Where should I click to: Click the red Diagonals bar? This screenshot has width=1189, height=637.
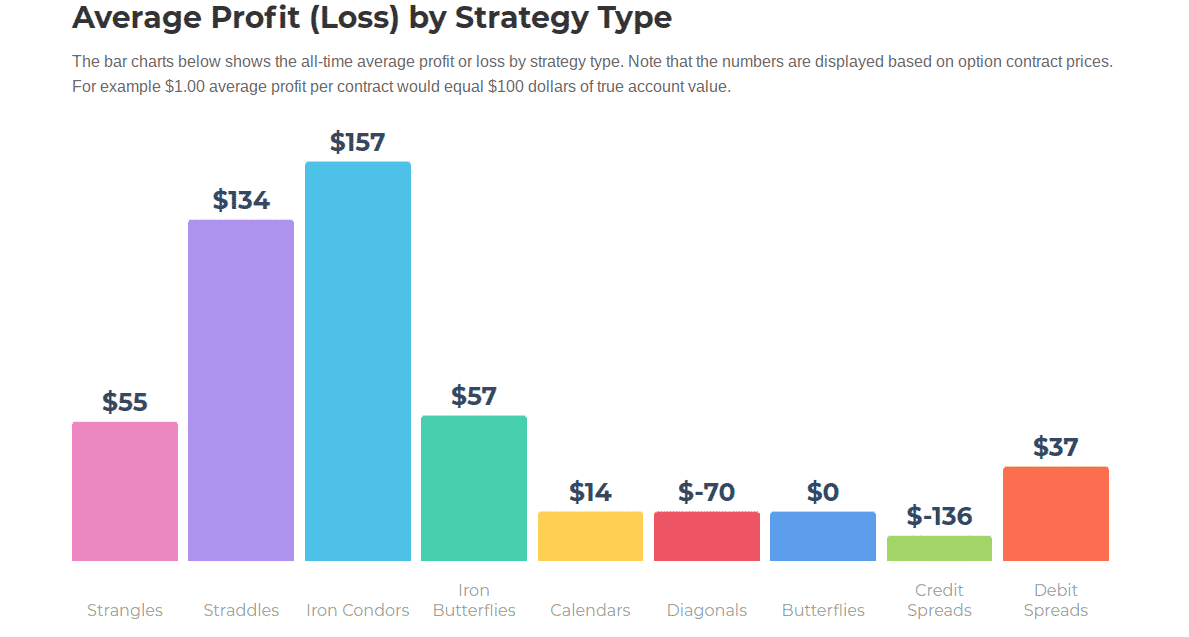point(707,536)
